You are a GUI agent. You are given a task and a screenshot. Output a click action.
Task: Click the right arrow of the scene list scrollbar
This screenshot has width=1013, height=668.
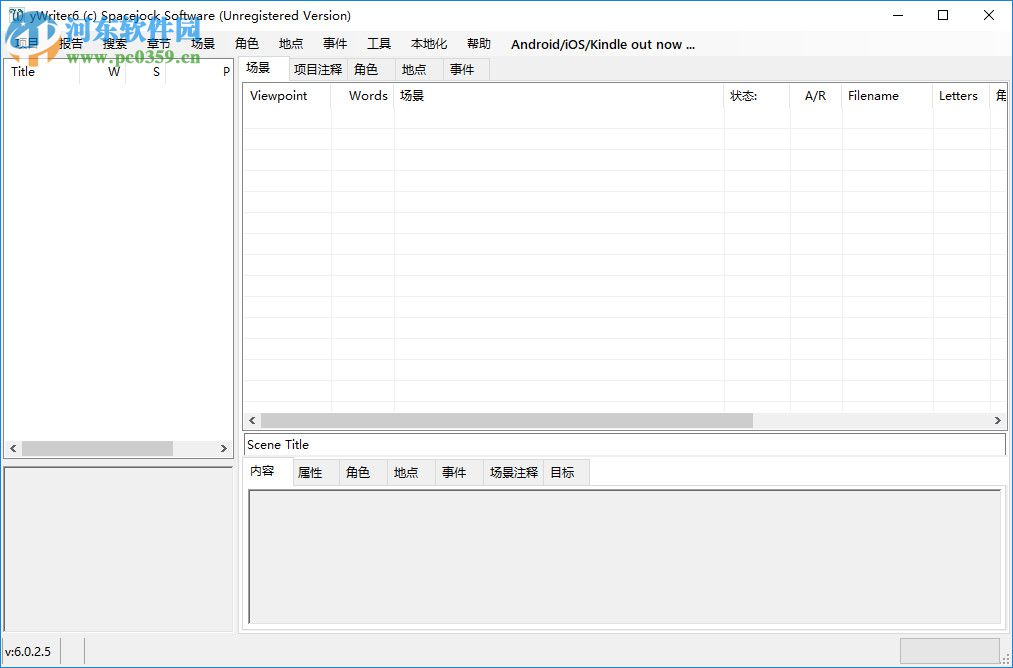997,420
